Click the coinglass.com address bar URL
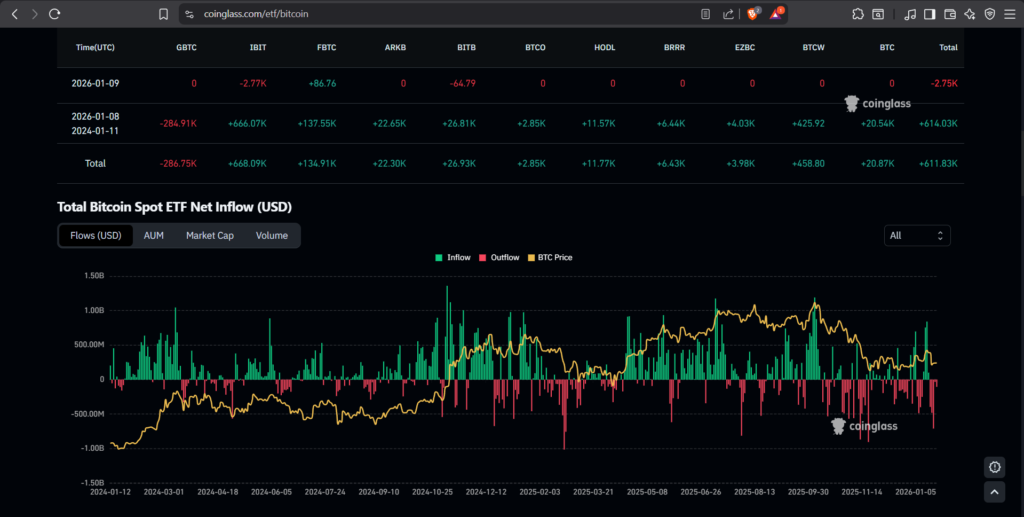Viewport: 1024px width, 517px height. (x=256, y=14)
